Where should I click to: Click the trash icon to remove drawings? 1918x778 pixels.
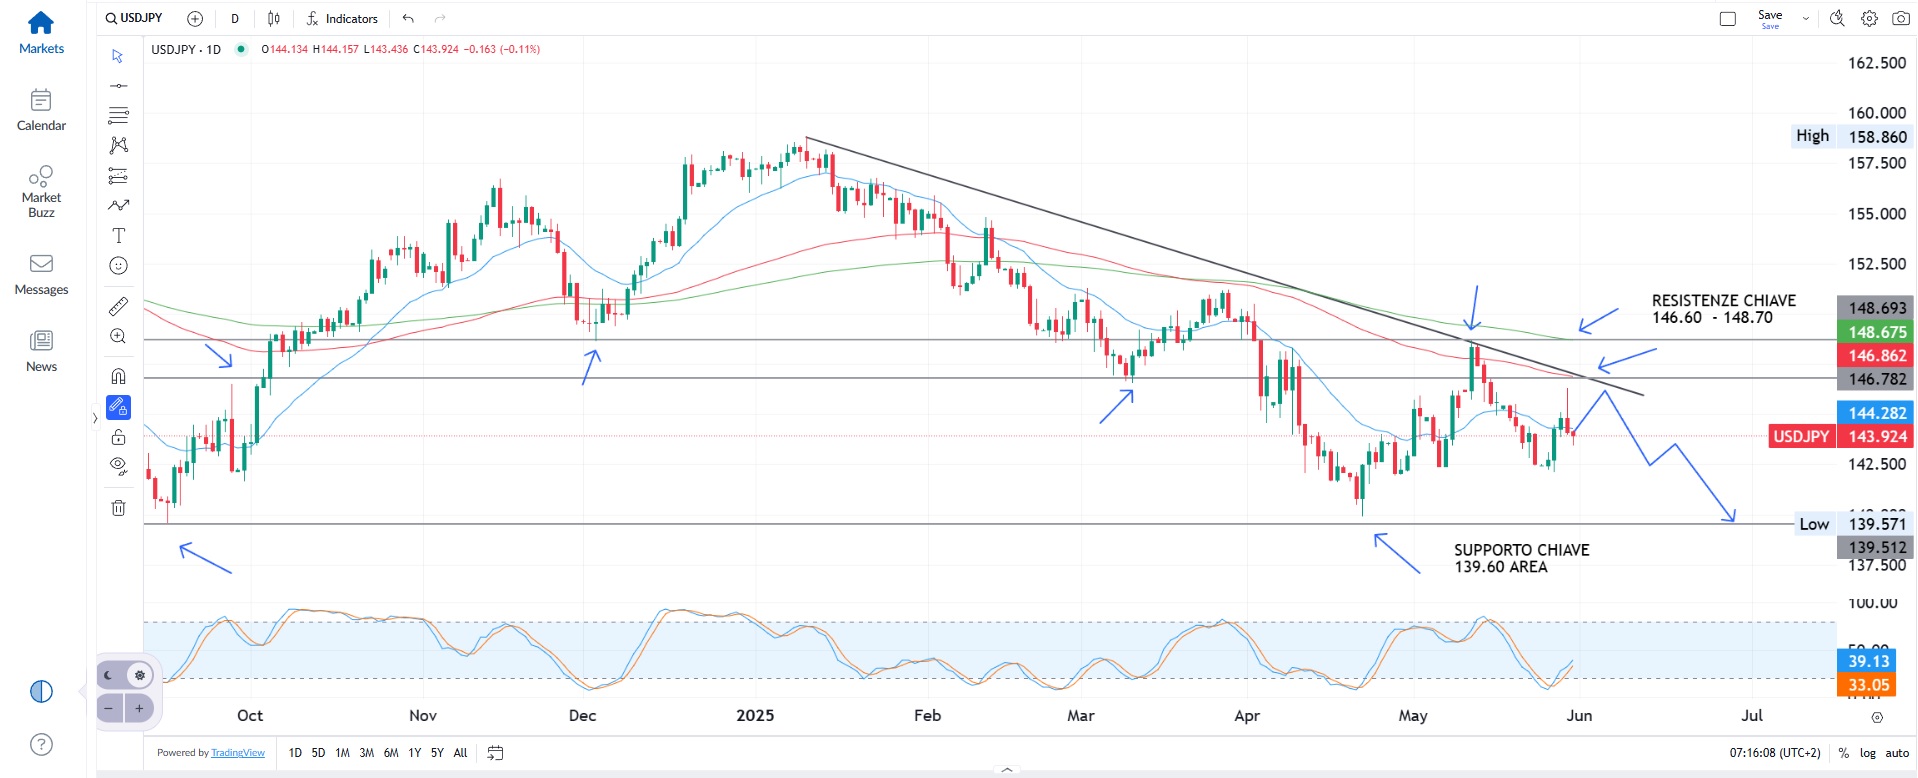tap(118, 508)
